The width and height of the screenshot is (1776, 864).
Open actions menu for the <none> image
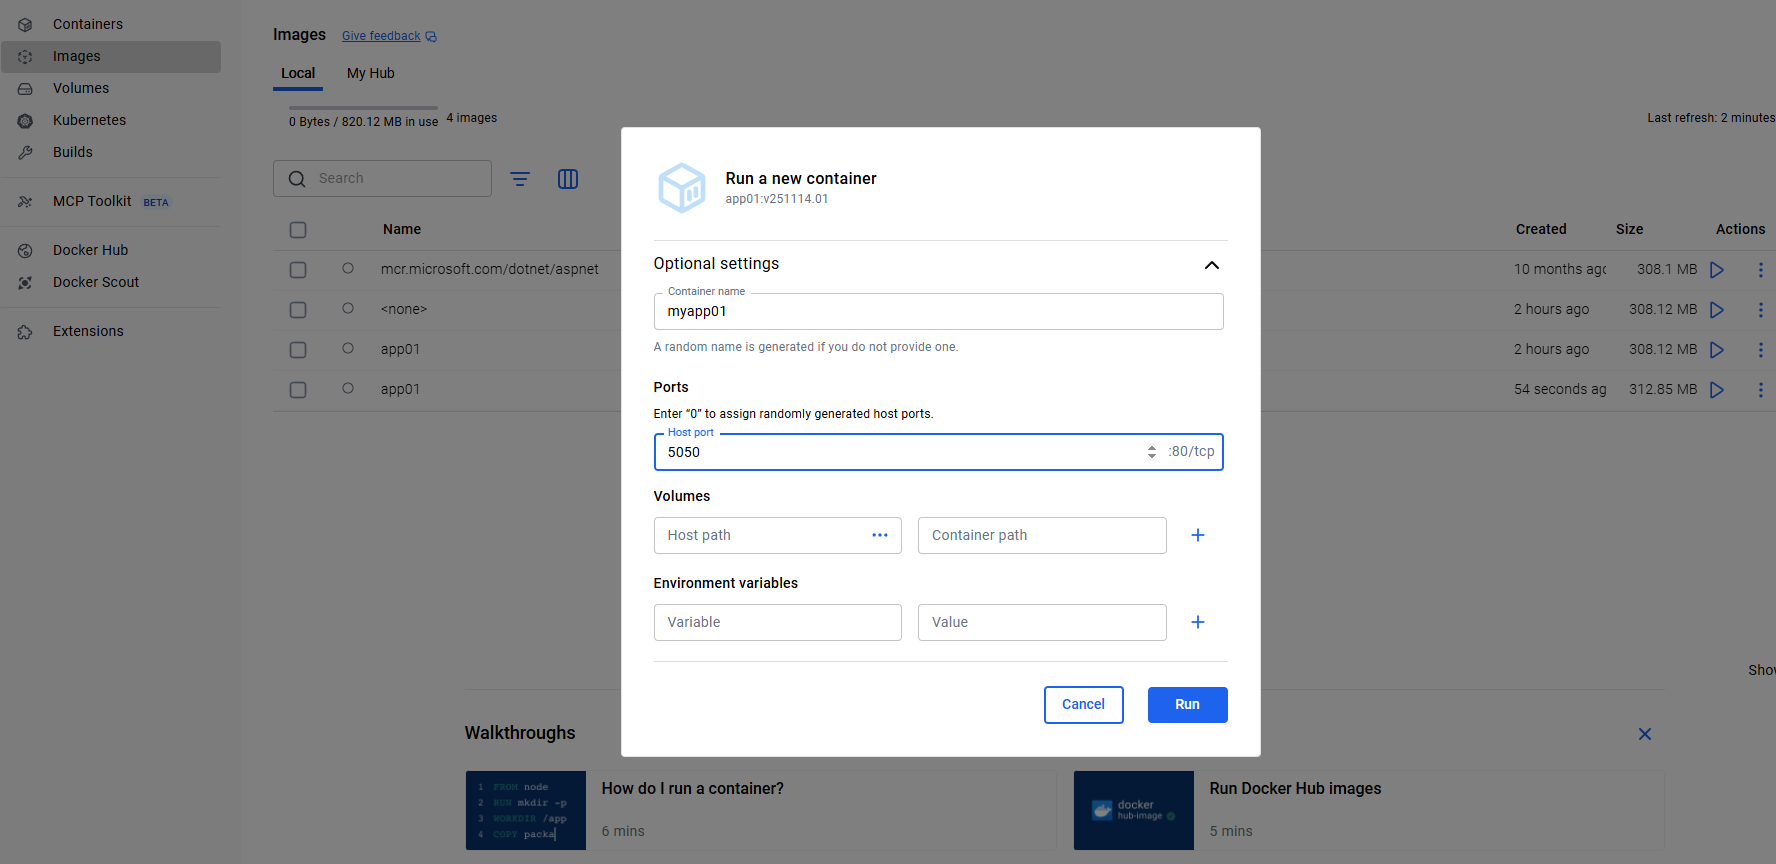[1760, 310]
